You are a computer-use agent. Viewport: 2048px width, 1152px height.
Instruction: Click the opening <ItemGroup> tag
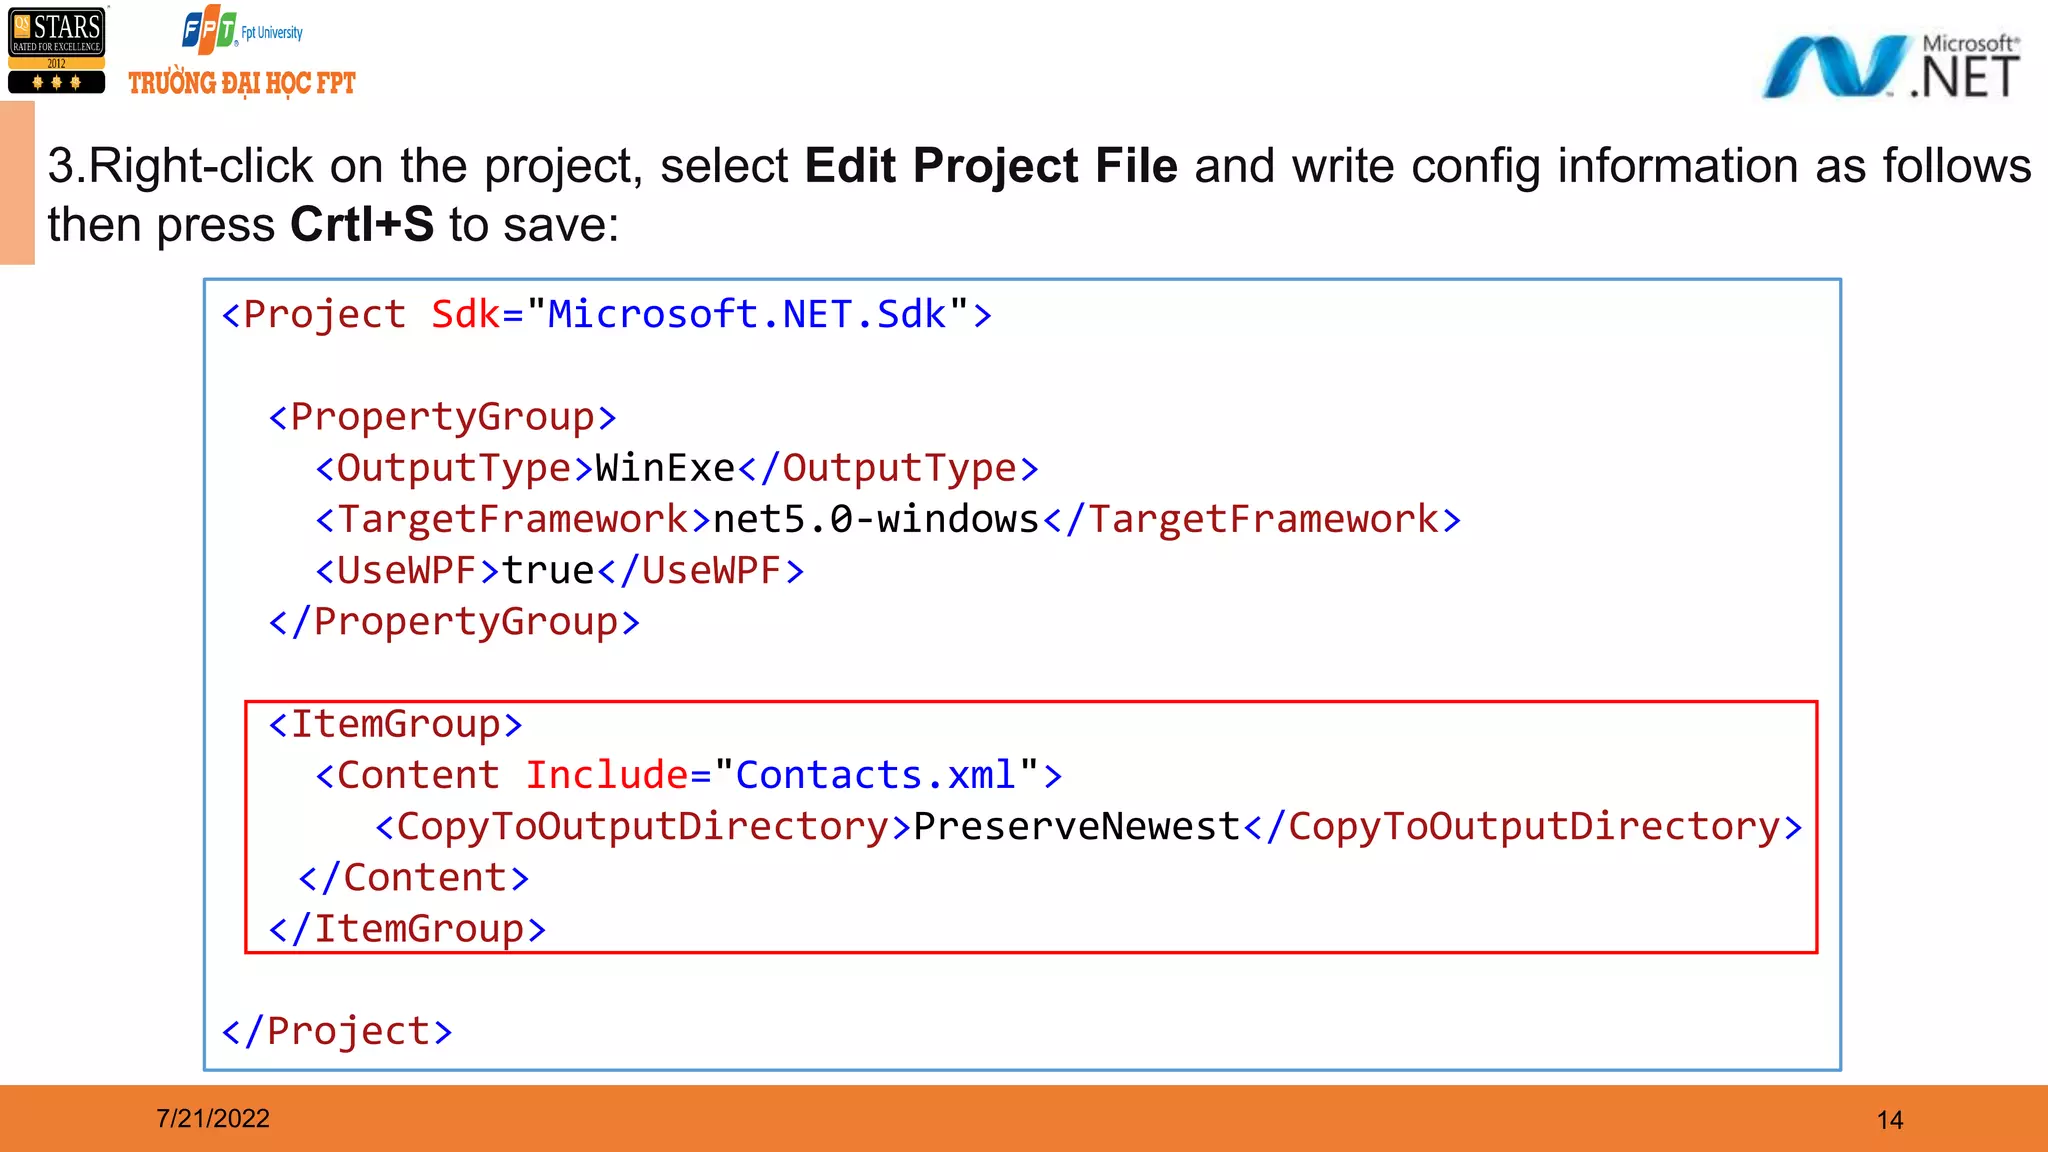coord(395,724)
